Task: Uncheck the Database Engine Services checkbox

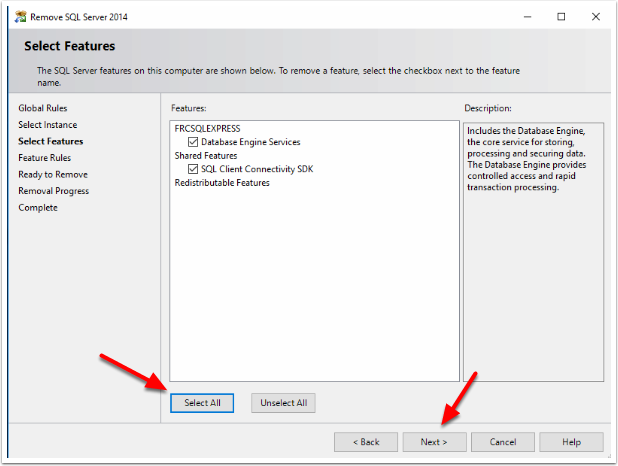Action: pyautogui.click(x=193, y=142)
